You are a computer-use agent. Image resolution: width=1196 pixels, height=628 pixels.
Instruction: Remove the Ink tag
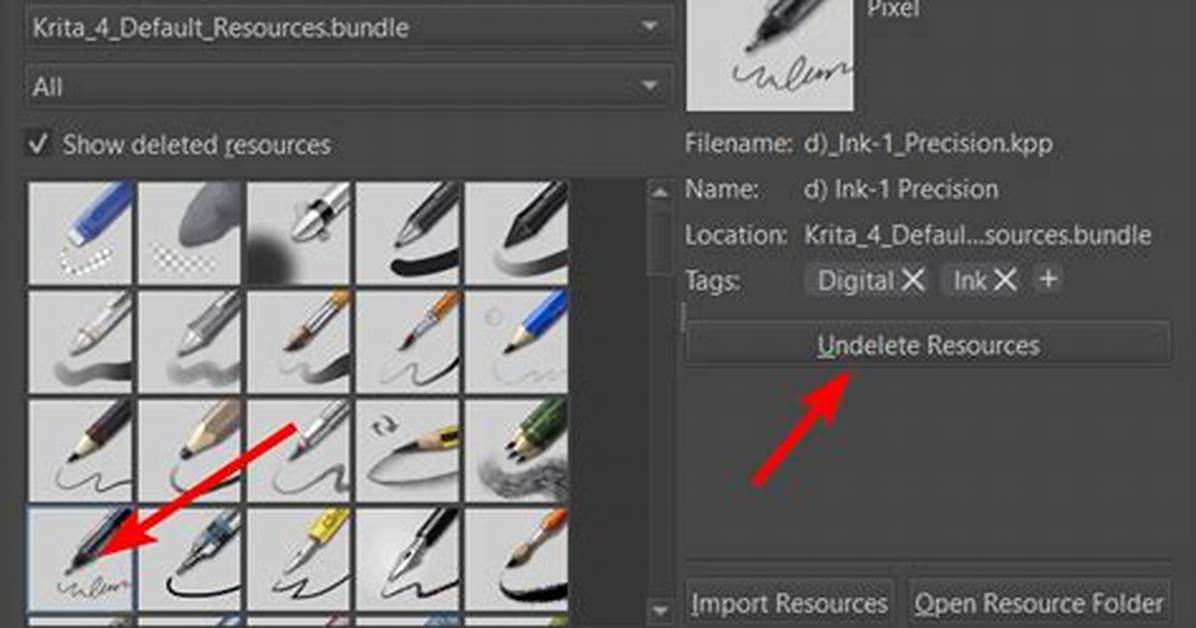pyautogui.click(x=1005, y=281)
